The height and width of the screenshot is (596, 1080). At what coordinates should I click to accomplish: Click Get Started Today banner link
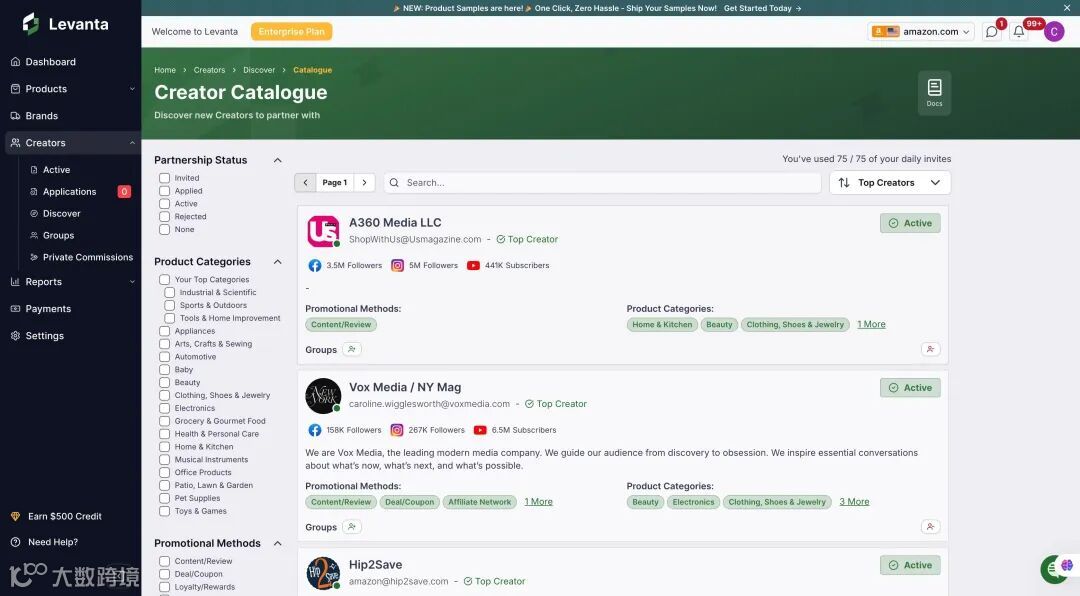click(762, 8)
